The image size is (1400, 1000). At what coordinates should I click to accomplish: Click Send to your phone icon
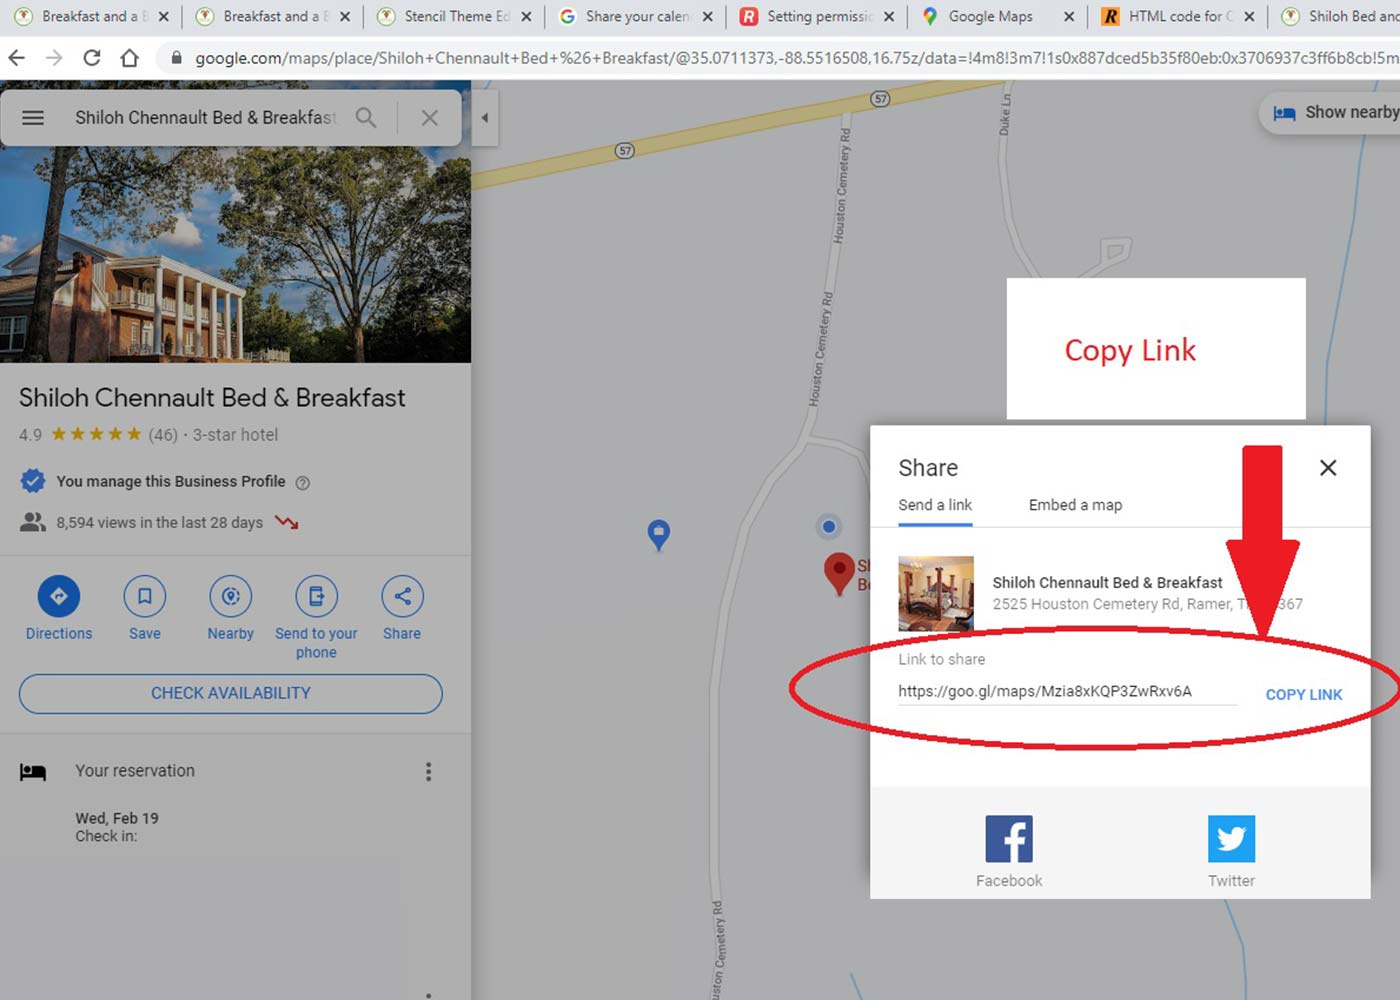coord(317,597)
